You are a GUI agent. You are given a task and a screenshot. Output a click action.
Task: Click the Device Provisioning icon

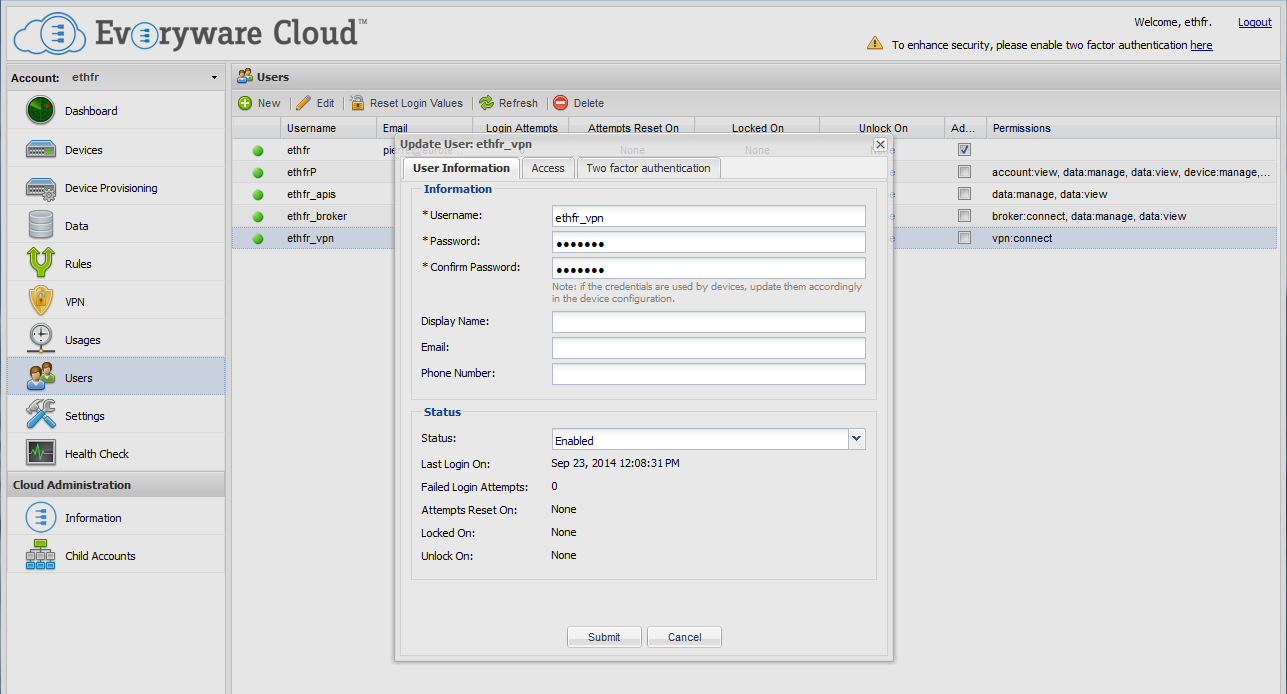click(x=41, y=187)
